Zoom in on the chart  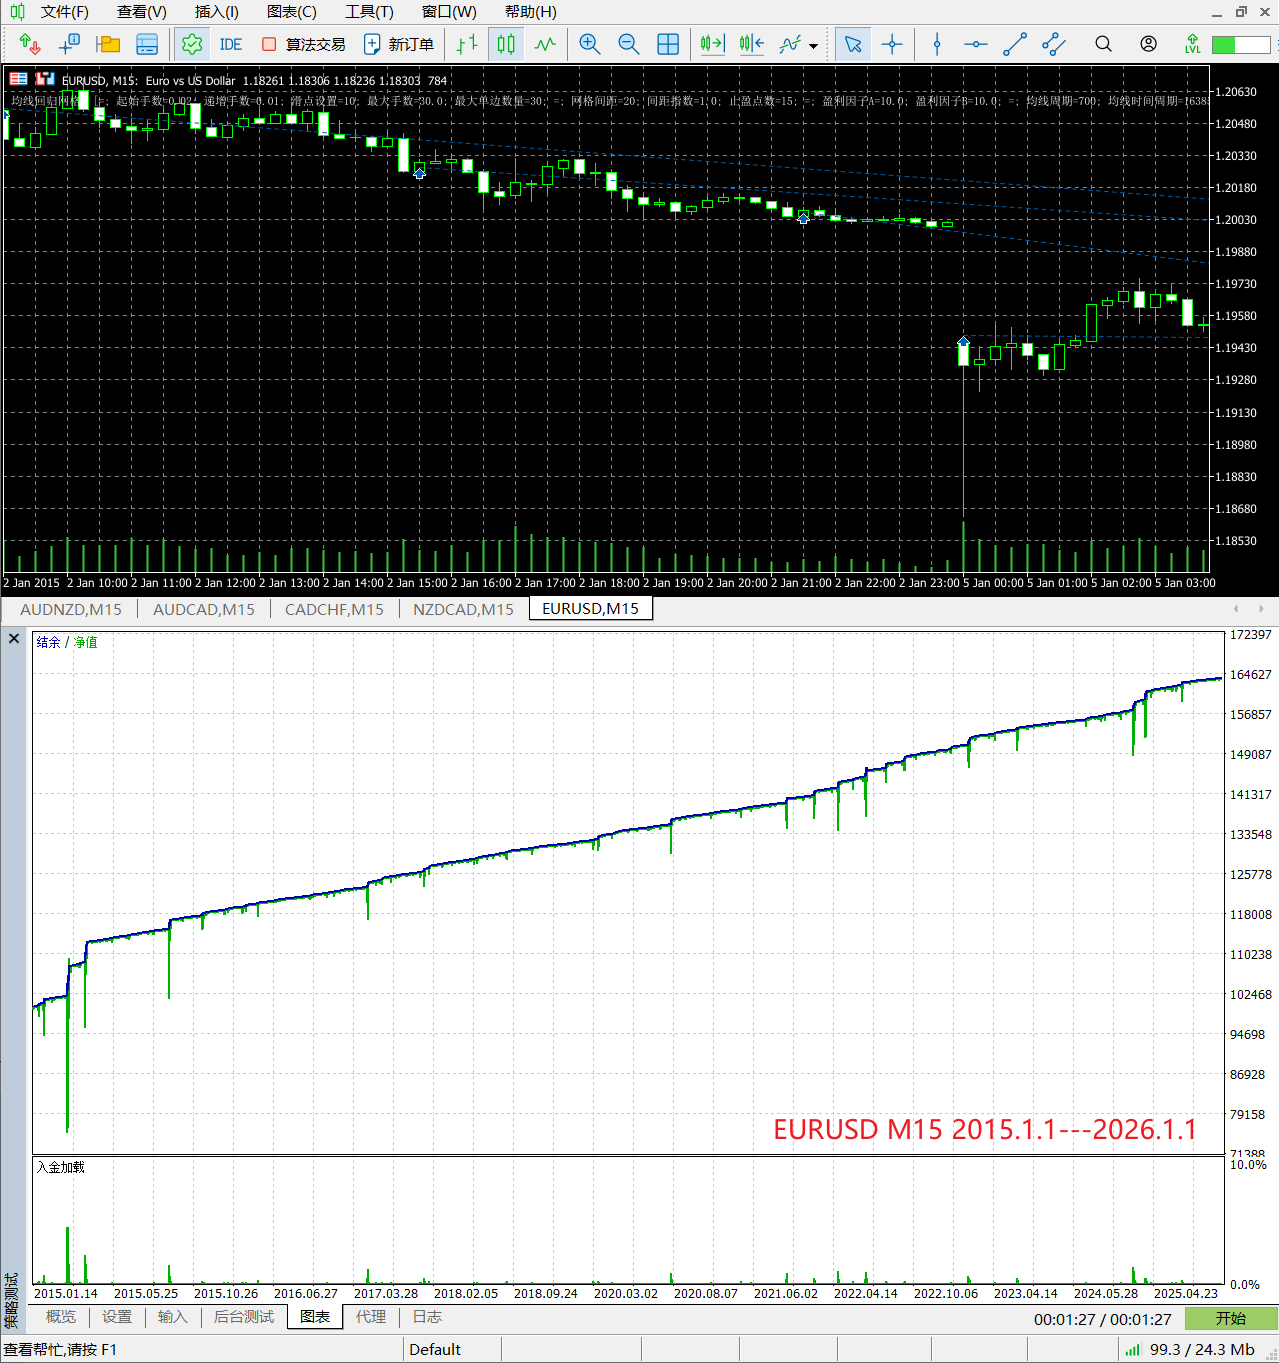point(590,44)
